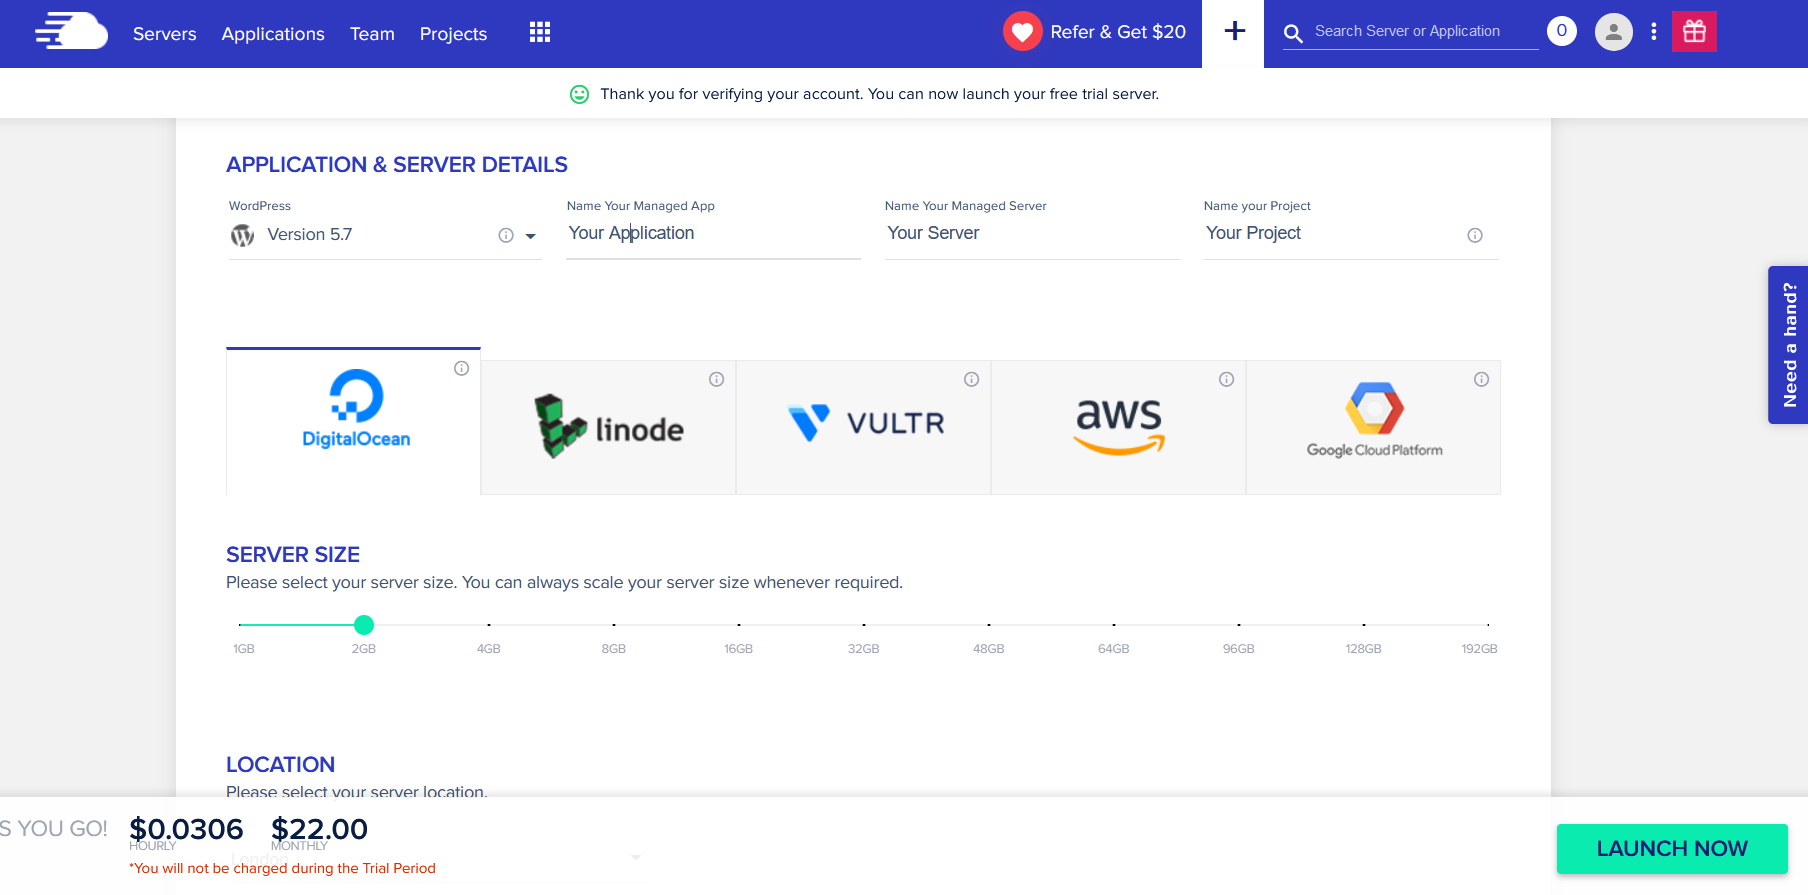This screenshot has width=1808, height=895.
Task: Open the Servers menu
Action: pyautogui.click(x=164, y=33)
